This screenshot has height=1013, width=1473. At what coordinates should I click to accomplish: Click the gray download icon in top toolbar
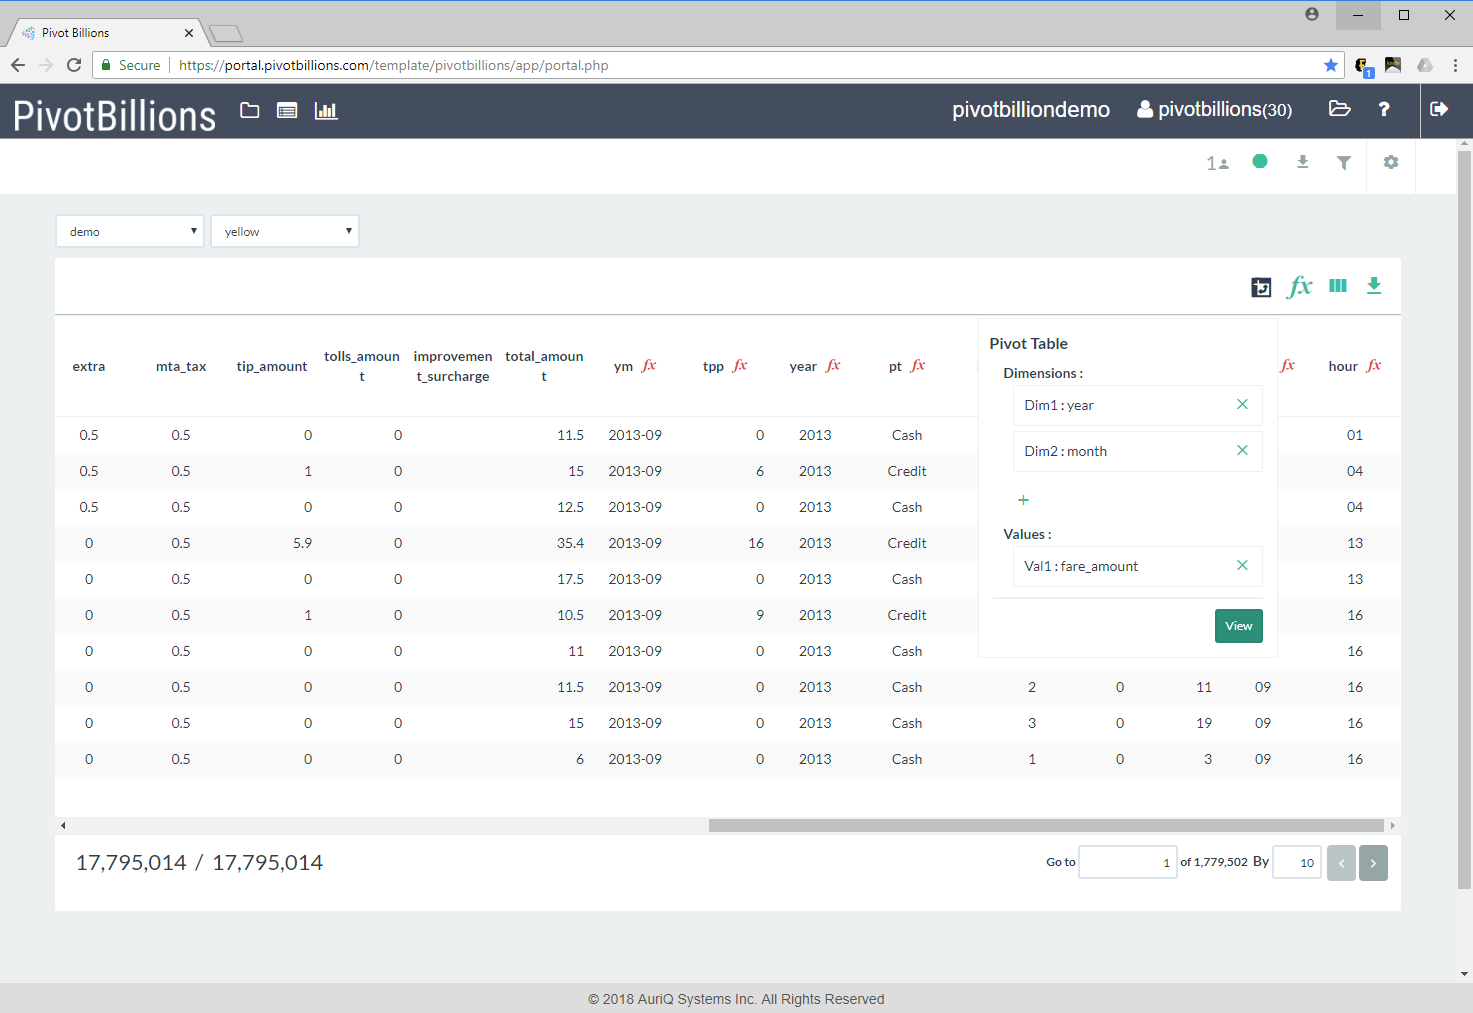point(1302,162)
